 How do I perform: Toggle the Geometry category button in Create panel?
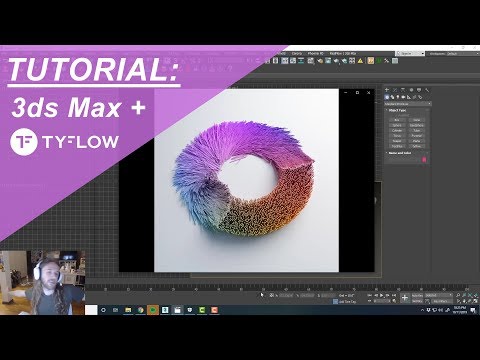pyautogui.click(x=387, y=97)
